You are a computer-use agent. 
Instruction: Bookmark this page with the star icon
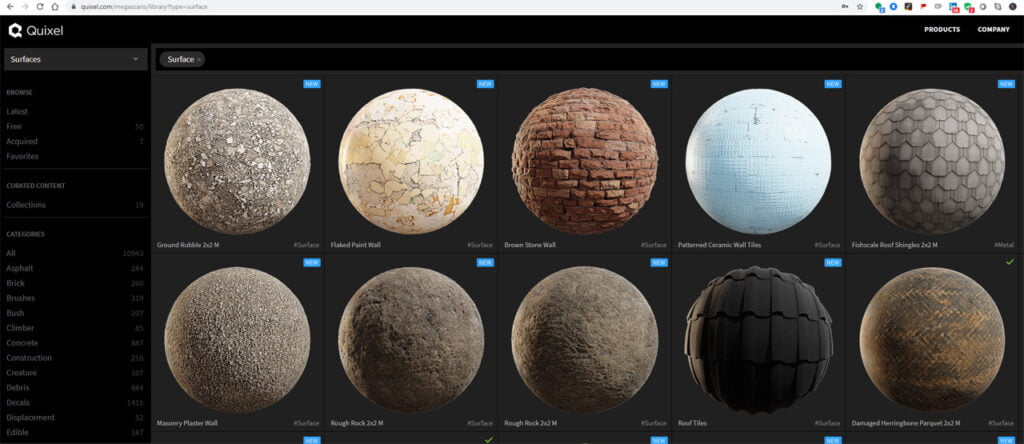coord(860,7)
